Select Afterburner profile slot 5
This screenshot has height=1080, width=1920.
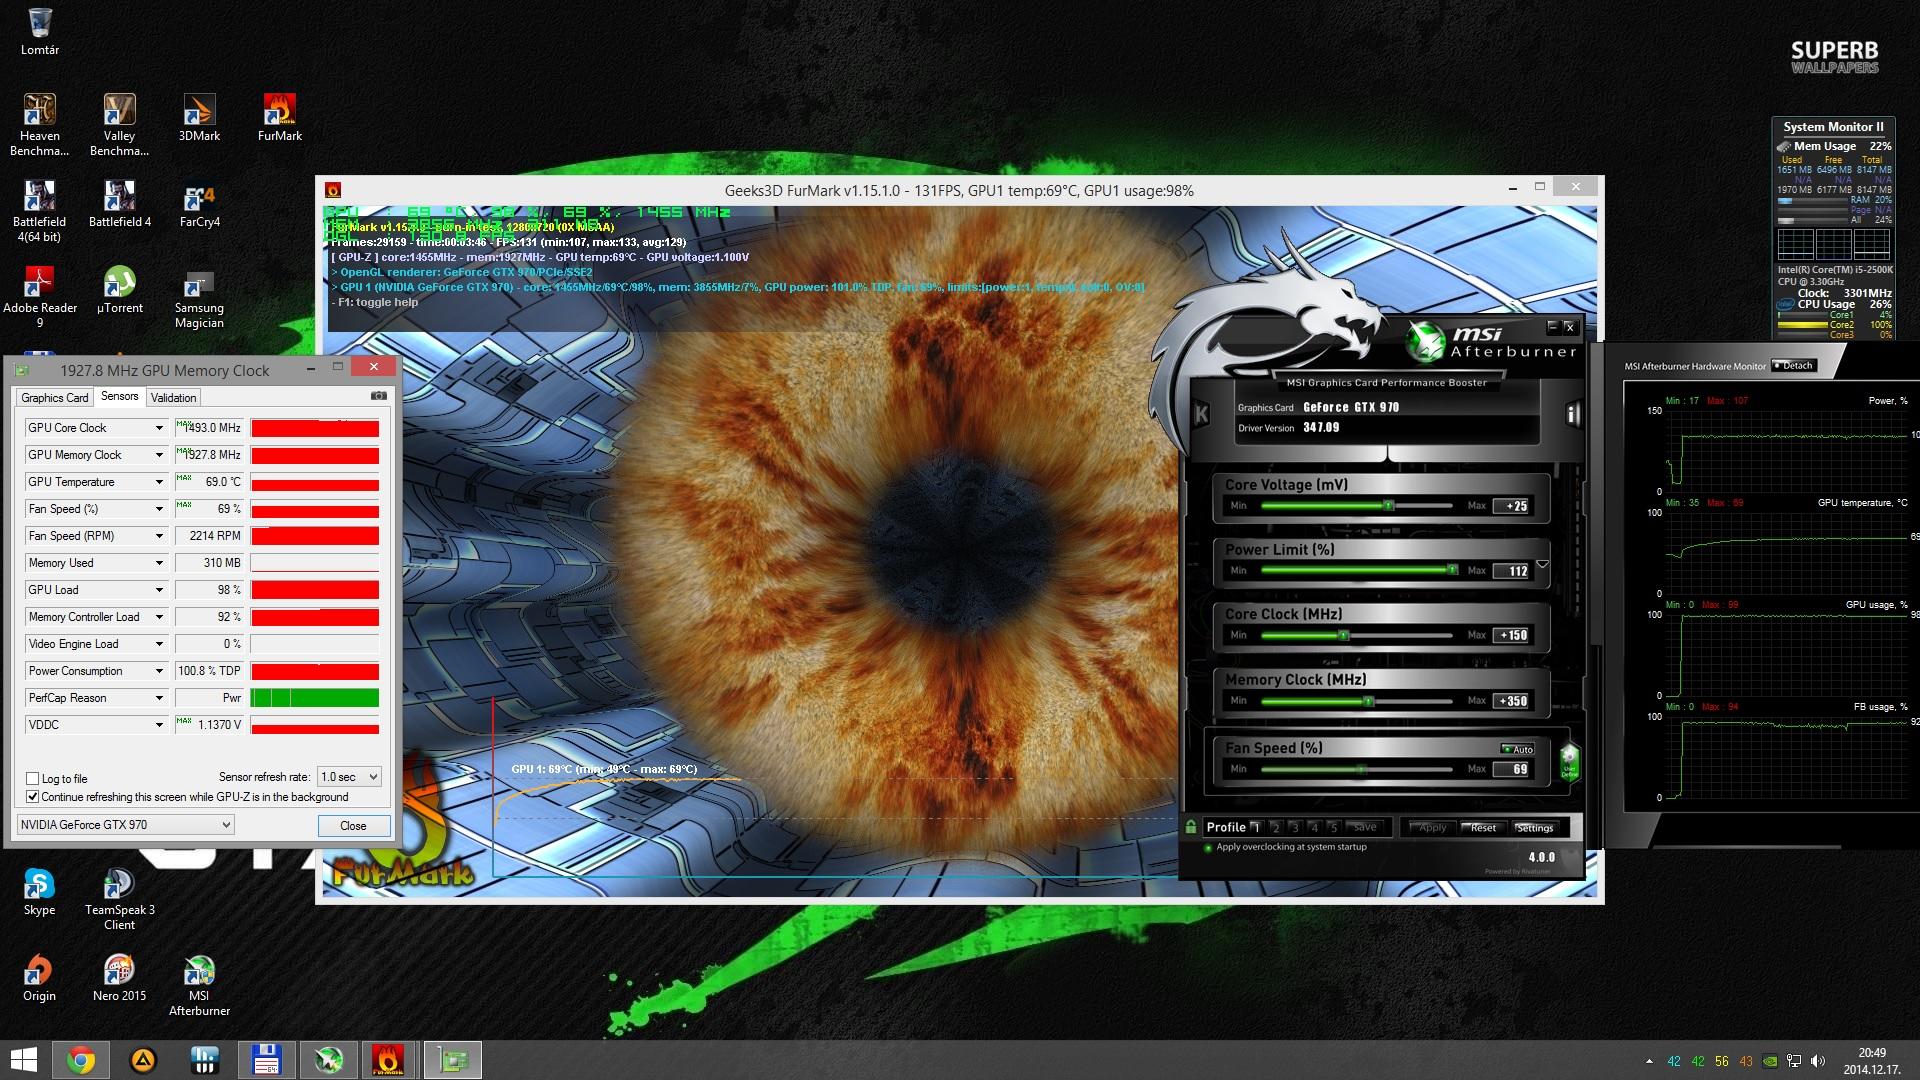pyautogui.click(x=1333, y=827)
